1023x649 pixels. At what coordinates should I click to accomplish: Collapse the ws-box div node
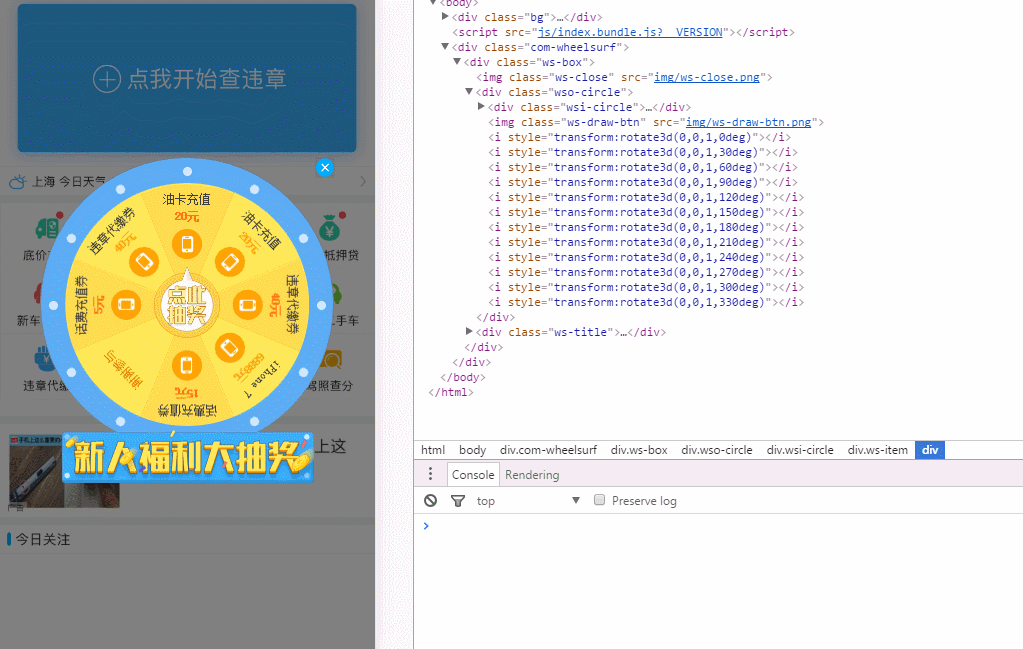pyautogui.click(x=457, y=61)
